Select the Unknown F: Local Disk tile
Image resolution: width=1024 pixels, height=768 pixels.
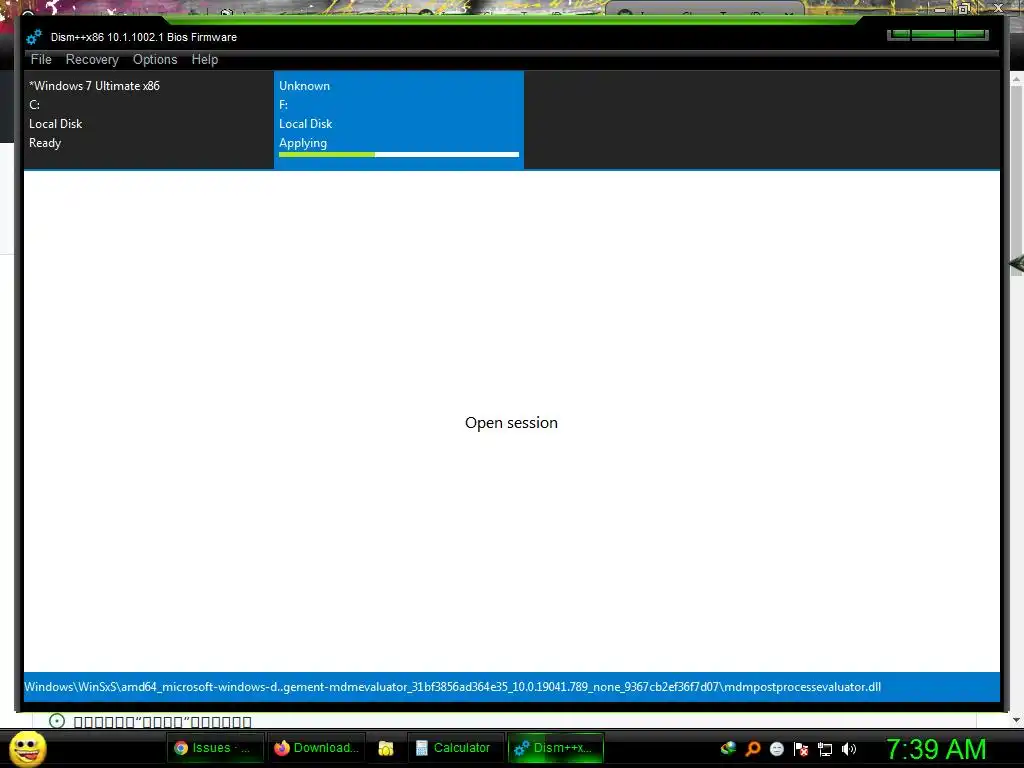(398, 120)
